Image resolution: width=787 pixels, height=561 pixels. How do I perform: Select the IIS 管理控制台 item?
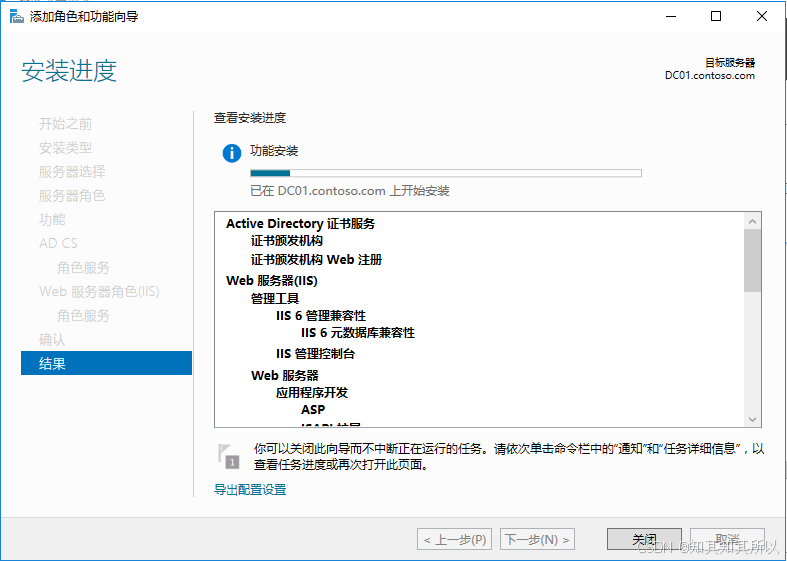(315, 354)
